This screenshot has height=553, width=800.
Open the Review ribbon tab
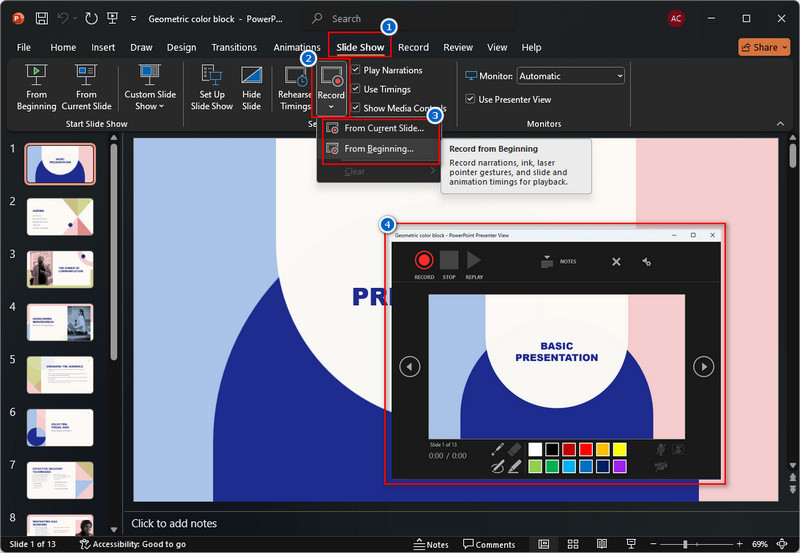tap(458, 47)
